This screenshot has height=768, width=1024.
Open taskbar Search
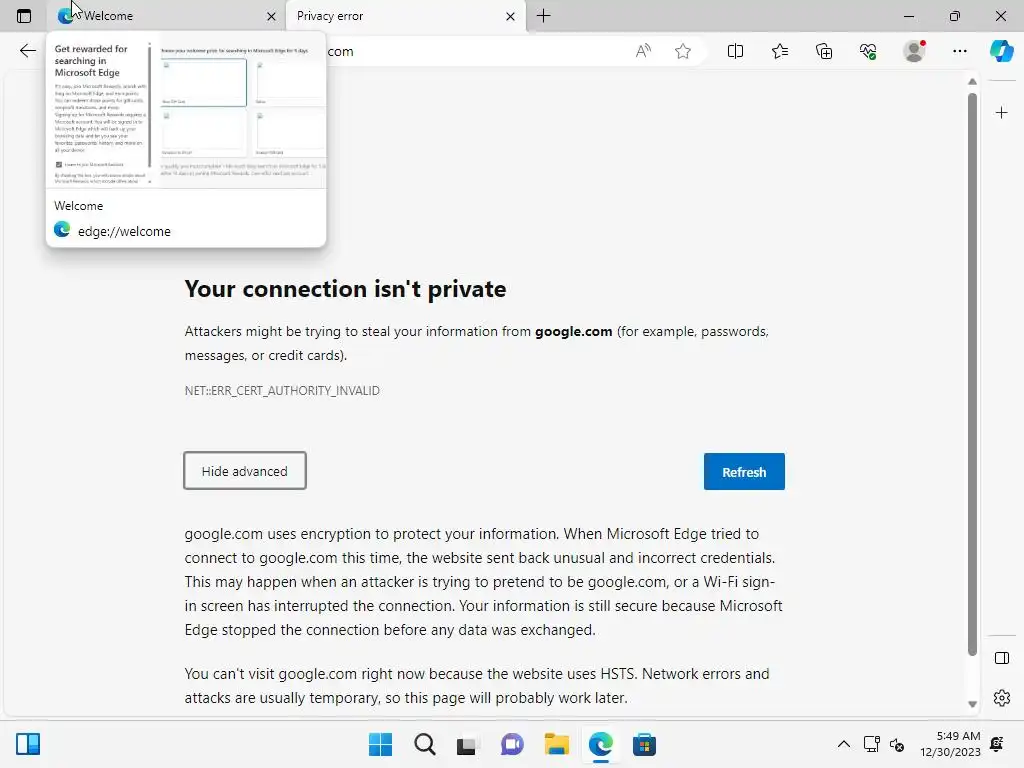tap(424, 744)
